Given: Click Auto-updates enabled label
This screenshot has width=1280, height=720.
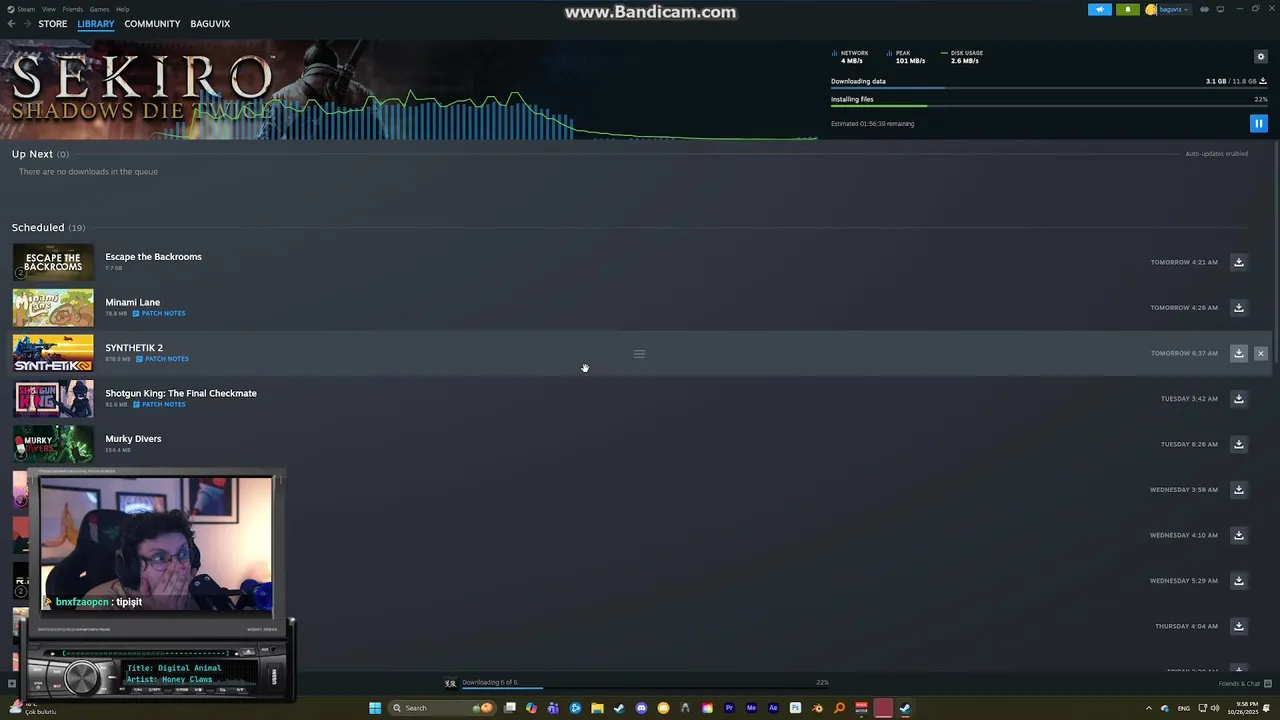Looking at the screenshot, I should point(1216,154).
